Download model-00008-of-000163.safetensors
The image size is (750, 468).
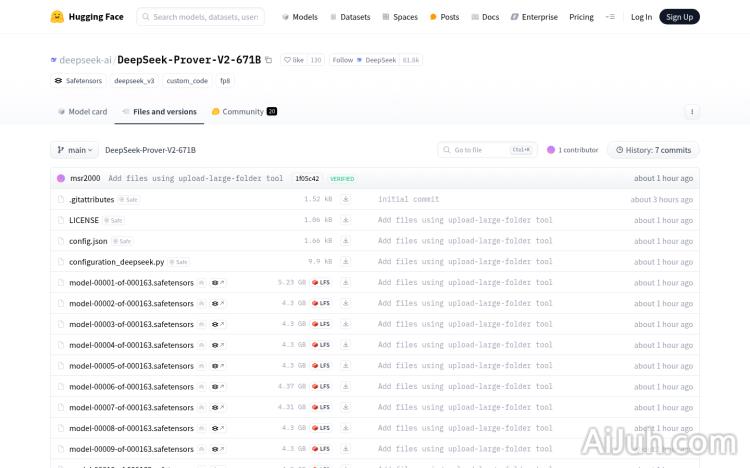345,428
